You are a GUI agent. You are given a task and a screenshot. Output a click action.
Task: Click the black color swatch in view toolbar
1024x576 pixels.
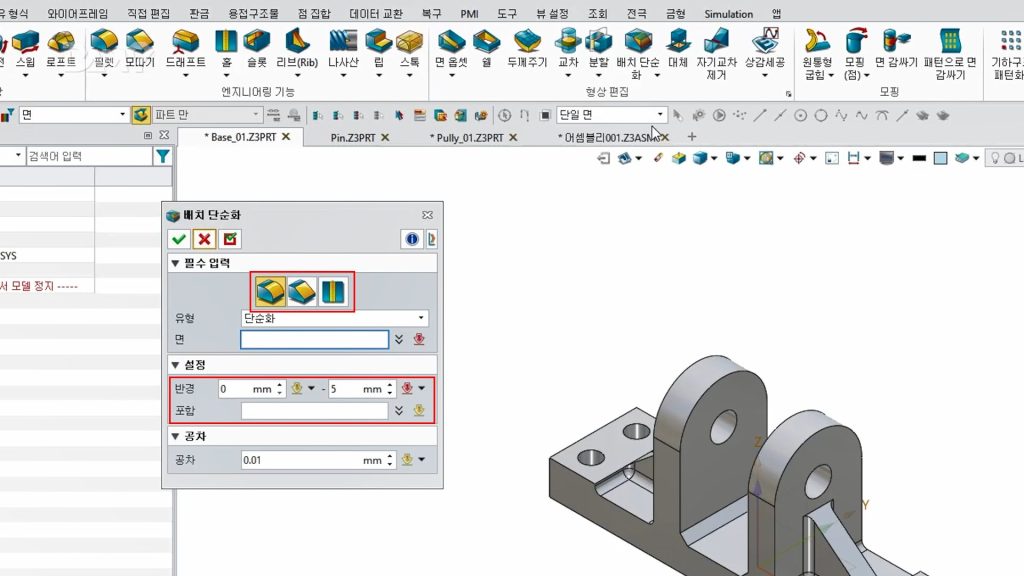pyautogui.click(x=917, y=158)
